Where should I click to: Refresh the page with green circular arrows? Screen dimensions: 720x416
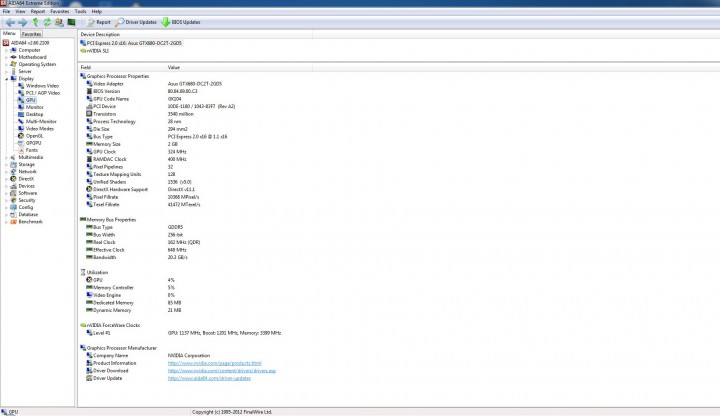point(47,22)
